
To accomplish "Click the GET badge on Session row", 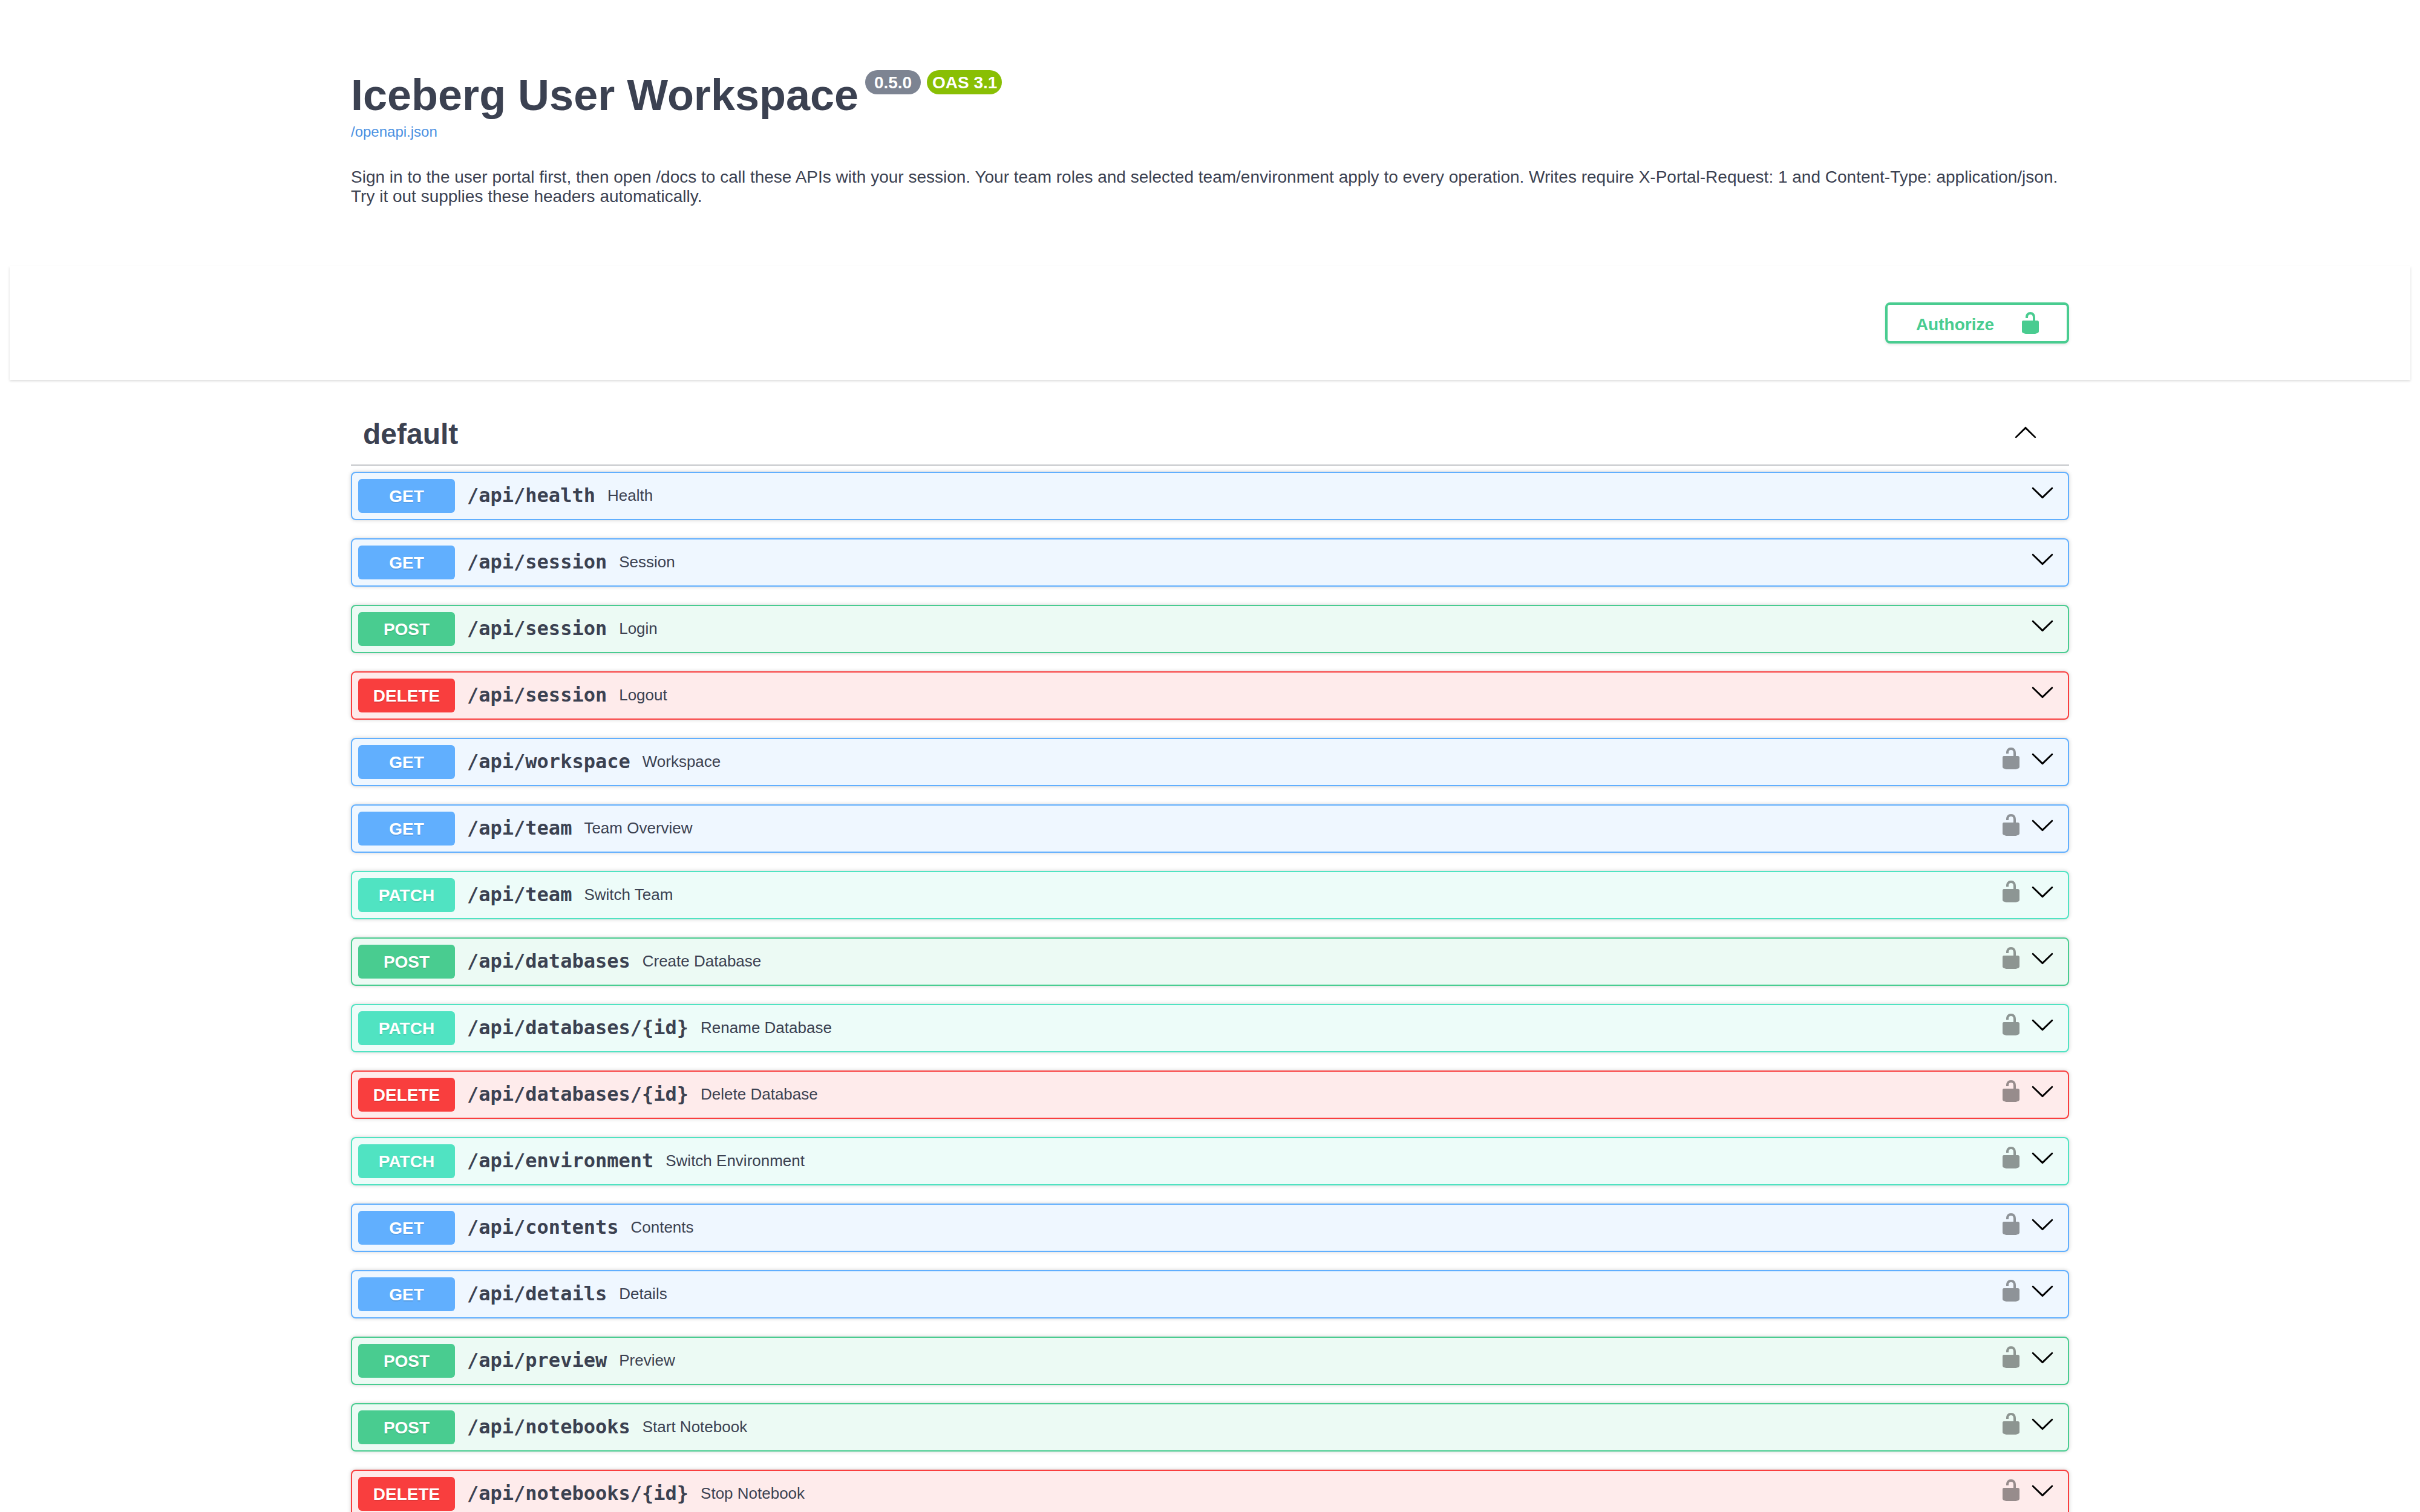I will point(406,562).
